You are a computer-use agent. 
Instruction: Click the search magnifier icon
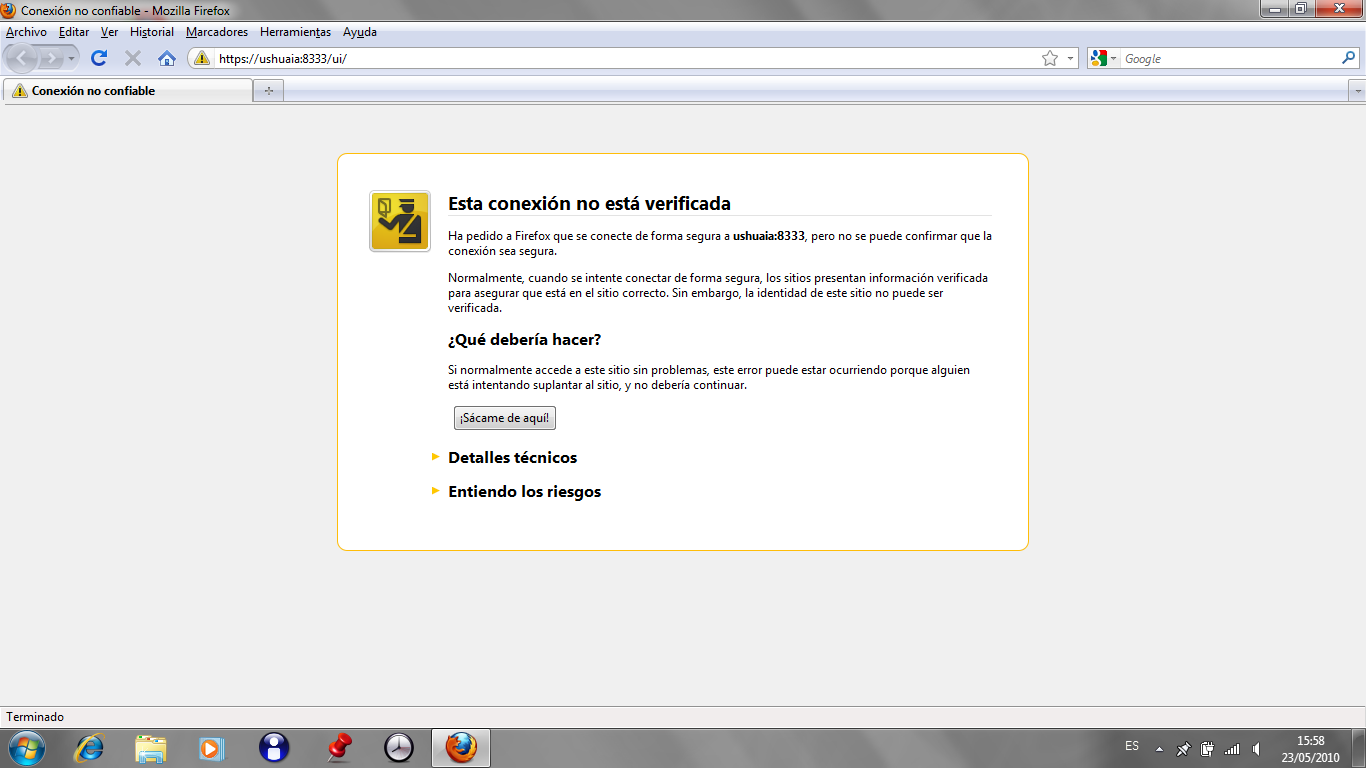(1348, 58)
